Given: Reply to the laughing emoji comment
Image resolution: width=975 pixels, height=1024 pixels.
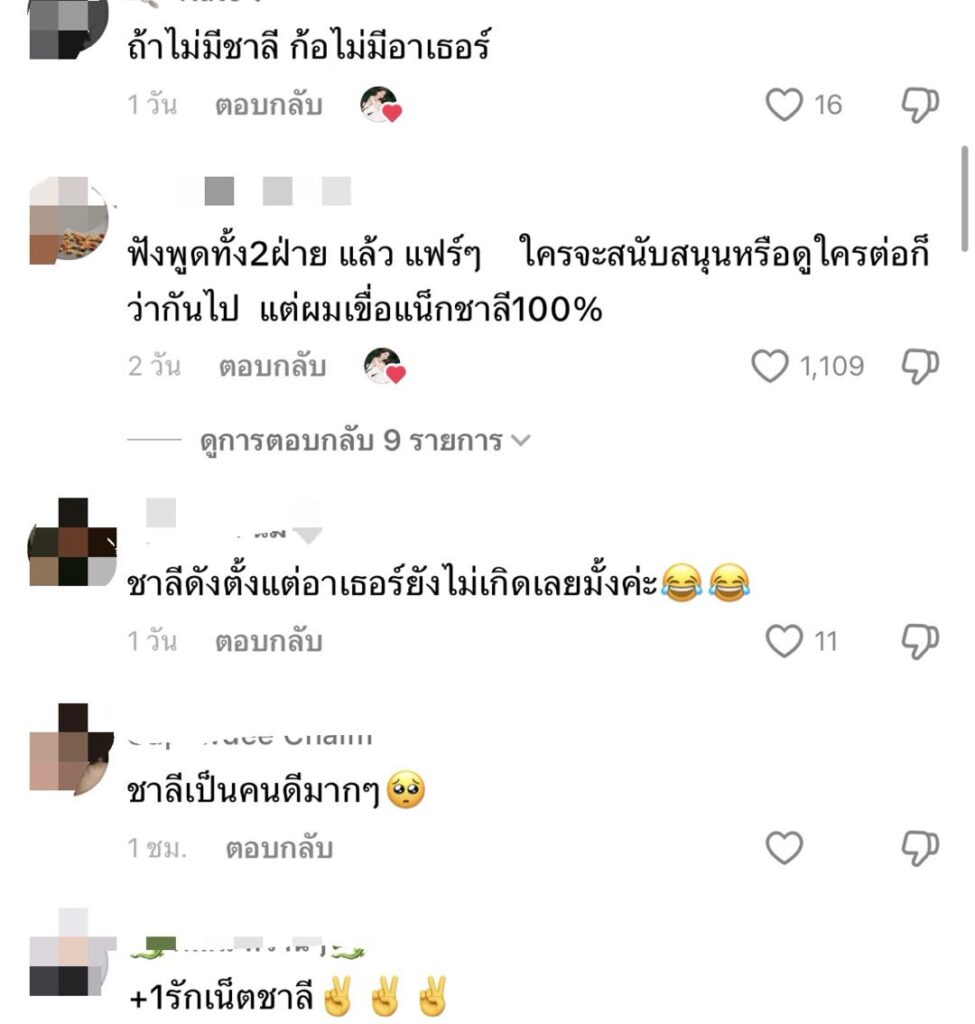Looking at the screenshot, I should coord(269,641).
